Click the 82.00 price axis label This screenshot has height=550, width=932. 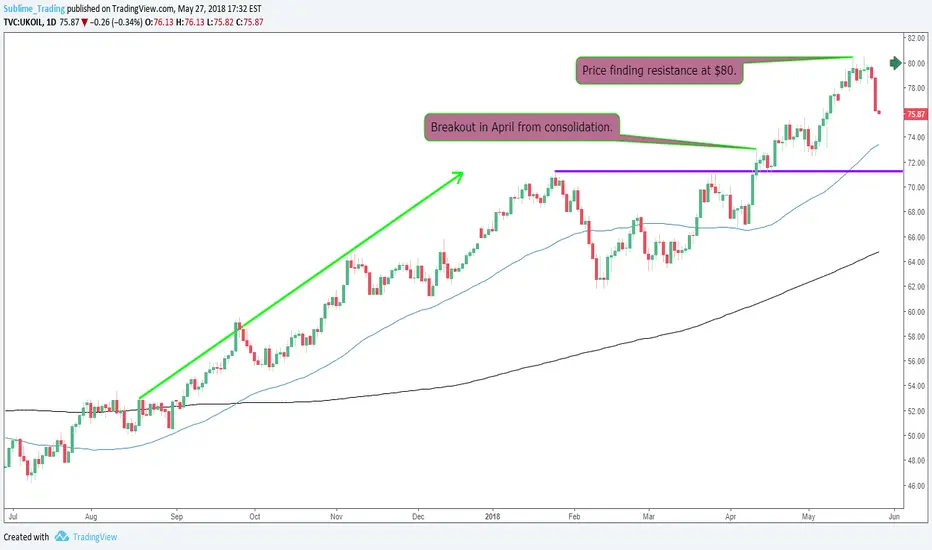(916, 38)
